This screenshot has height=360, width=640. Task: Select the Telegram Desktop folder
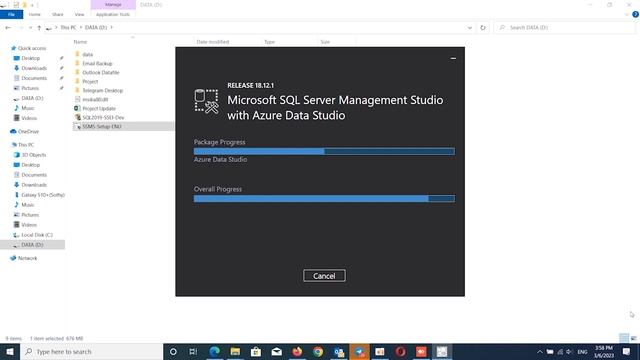click(x=102, y=90)
